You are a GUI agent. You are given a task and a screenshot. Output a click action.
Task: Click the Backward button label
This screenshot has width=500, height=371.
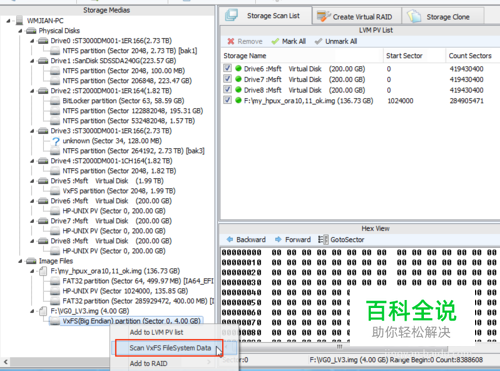[251, 239]
